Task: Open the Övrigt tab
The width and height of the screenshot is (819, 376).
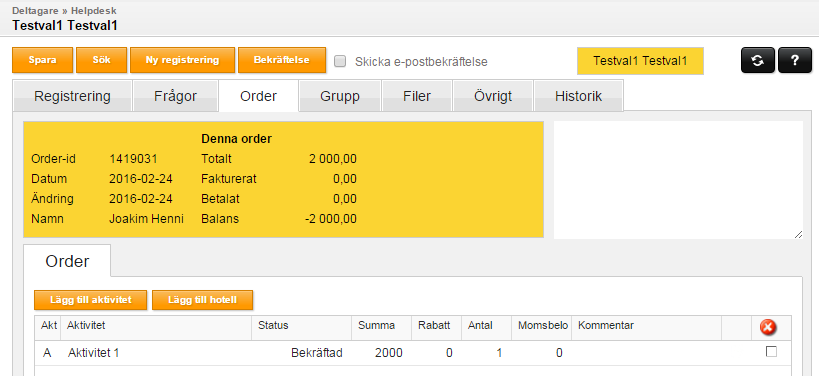Action: click(493, 96)
